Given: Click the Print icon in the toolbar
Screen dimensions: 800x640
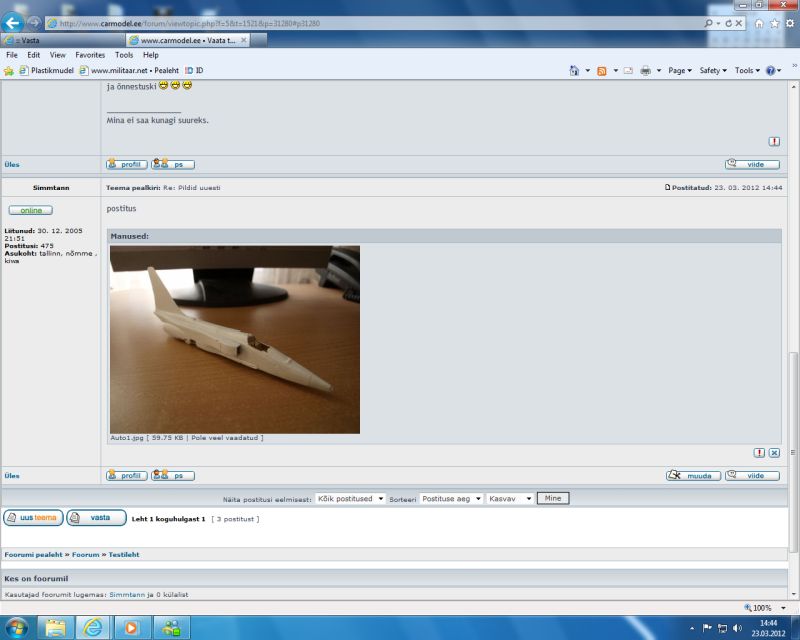Looking at the screenshot, I should [x=645, y=70].
